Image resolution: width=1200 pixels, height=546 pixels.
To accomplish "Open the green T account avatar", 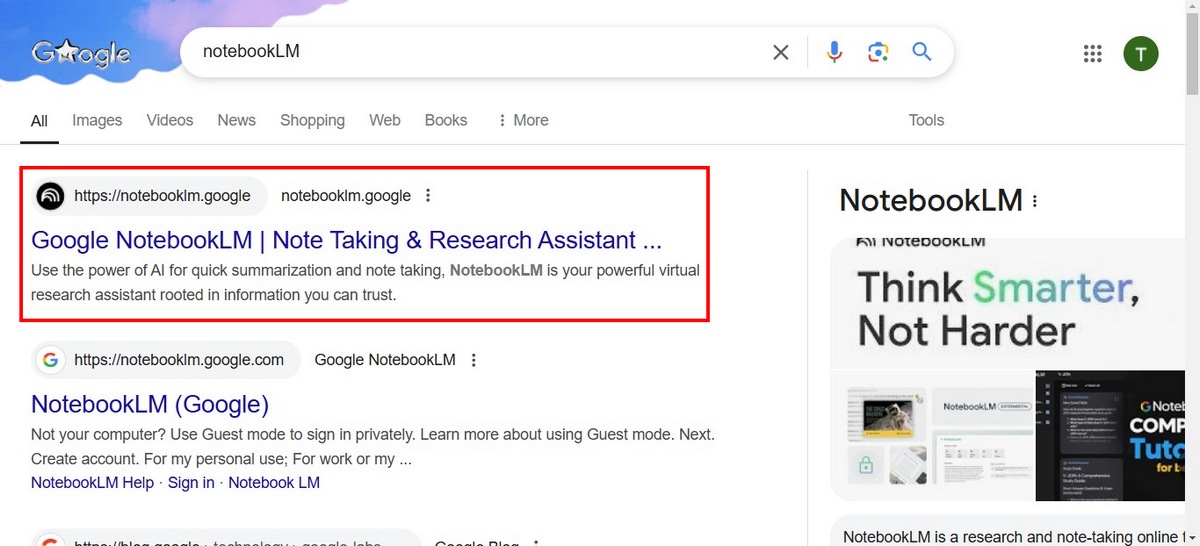I will [1141, 54].
